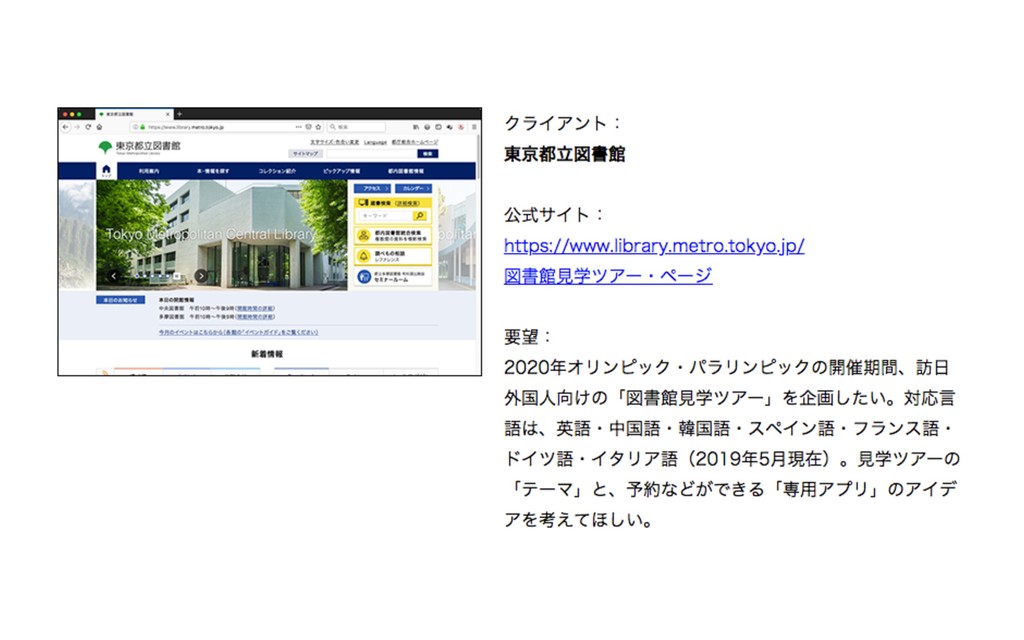Bookmark the page with the star icon
Viewport: 1024px width, 640px height.
click(318, 127)
